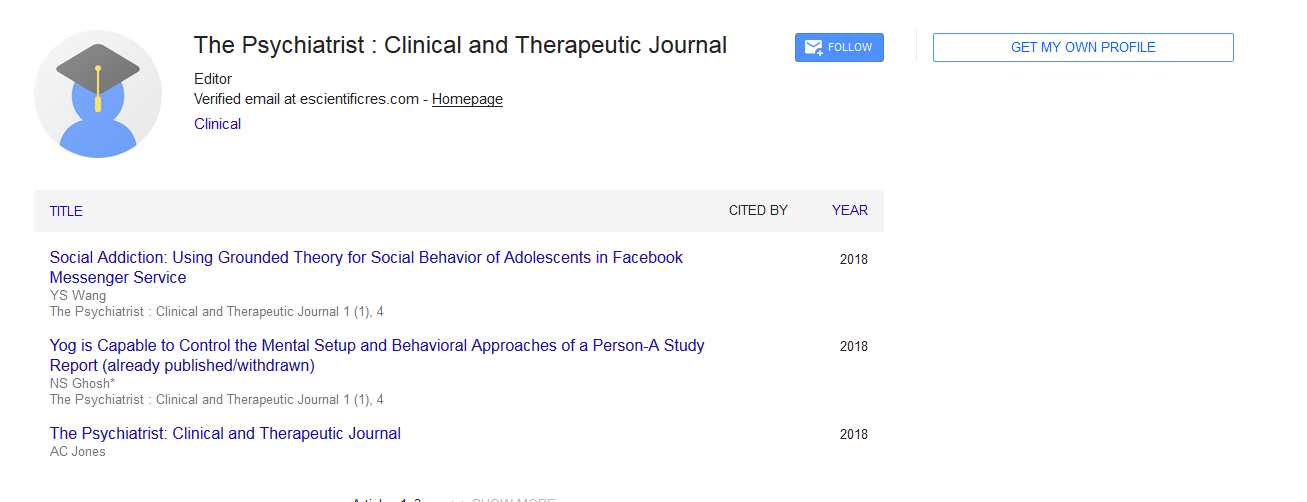Click the envelope icon in Follow button
The width and height of the screenshot is (1307, 502).
coord(813,47)
